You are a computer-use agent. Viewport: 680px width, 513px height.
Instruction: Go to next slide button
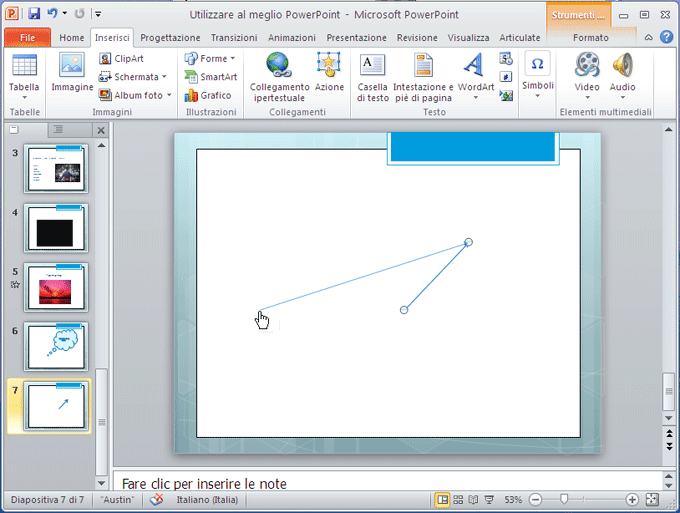coord(669,446)
